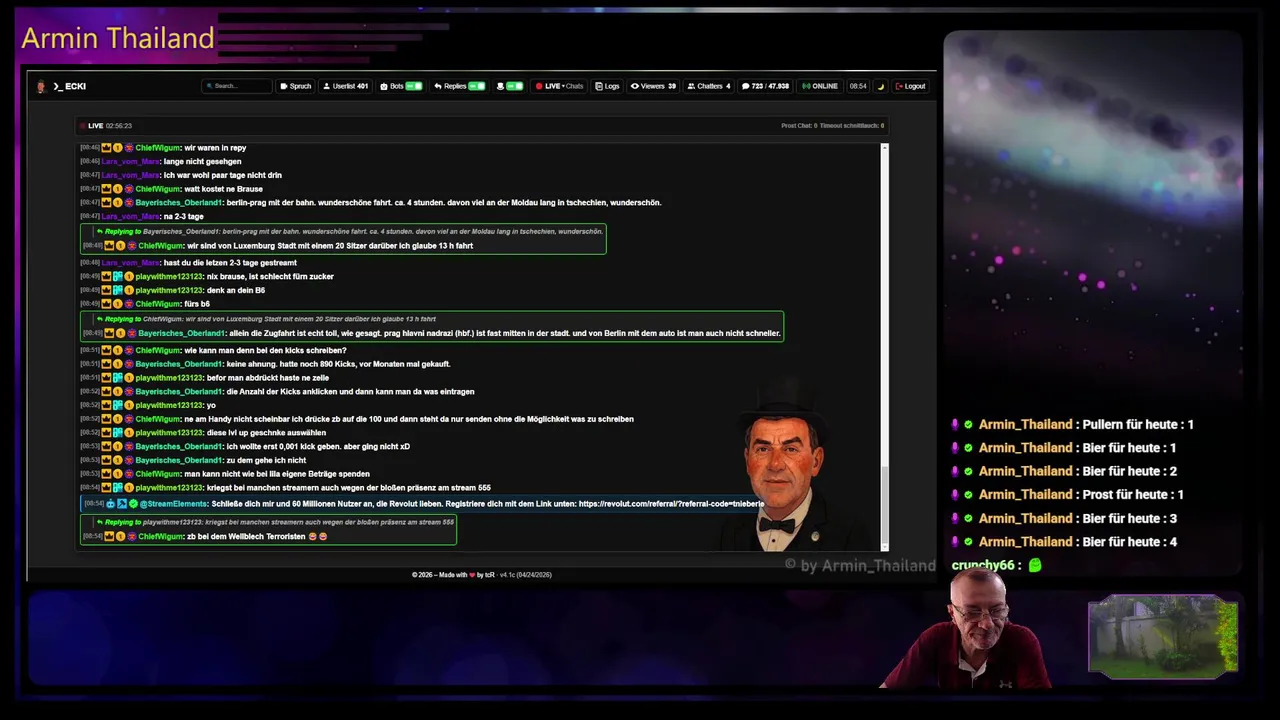The image size is (1280, 720).
Task: Click the reply arrow above the 'Zugfahrt' message
Action: (x=100, y=319)
